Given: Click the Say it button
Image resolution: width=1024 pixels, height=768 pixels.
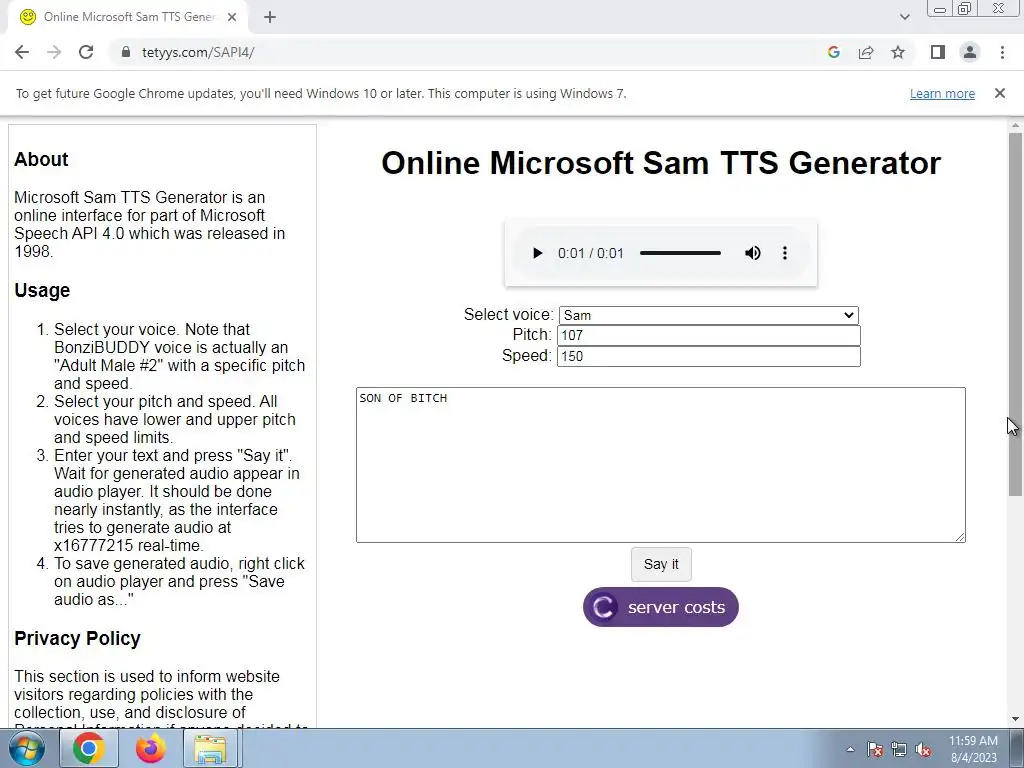Looking at the screenshot, I should pyautogui.click(x=661, y=564).
